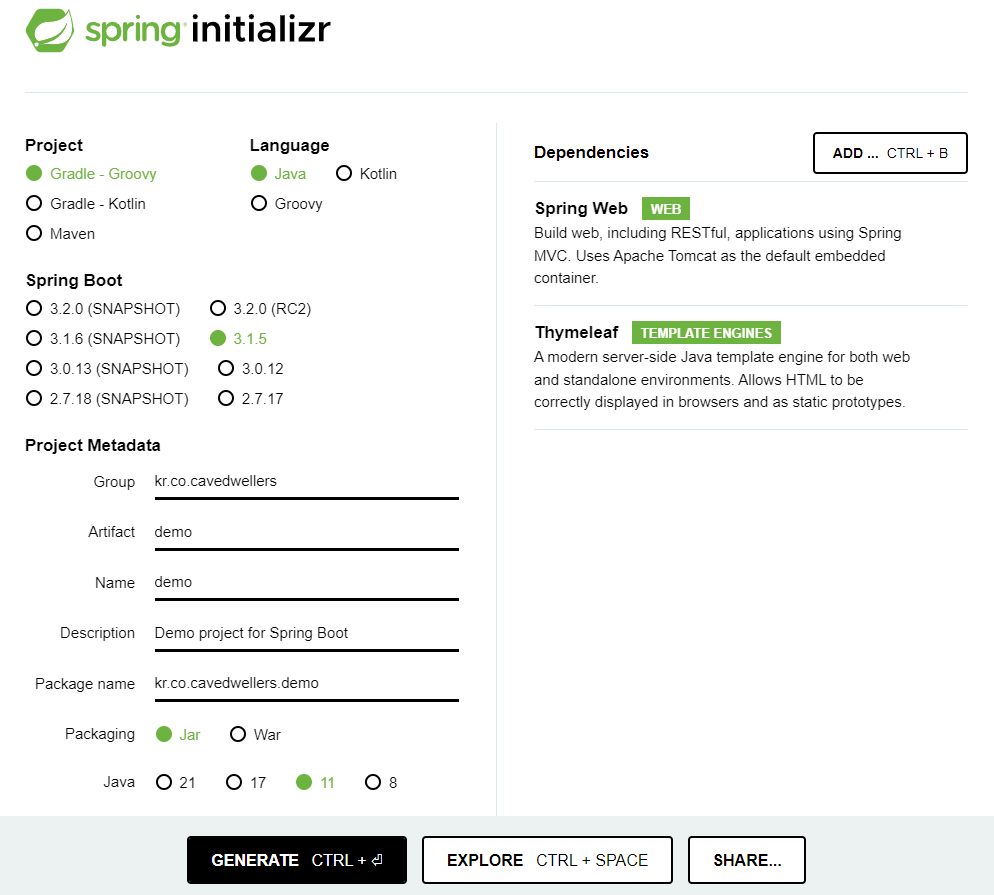Select Jar packaging

(x=178, y=735)
